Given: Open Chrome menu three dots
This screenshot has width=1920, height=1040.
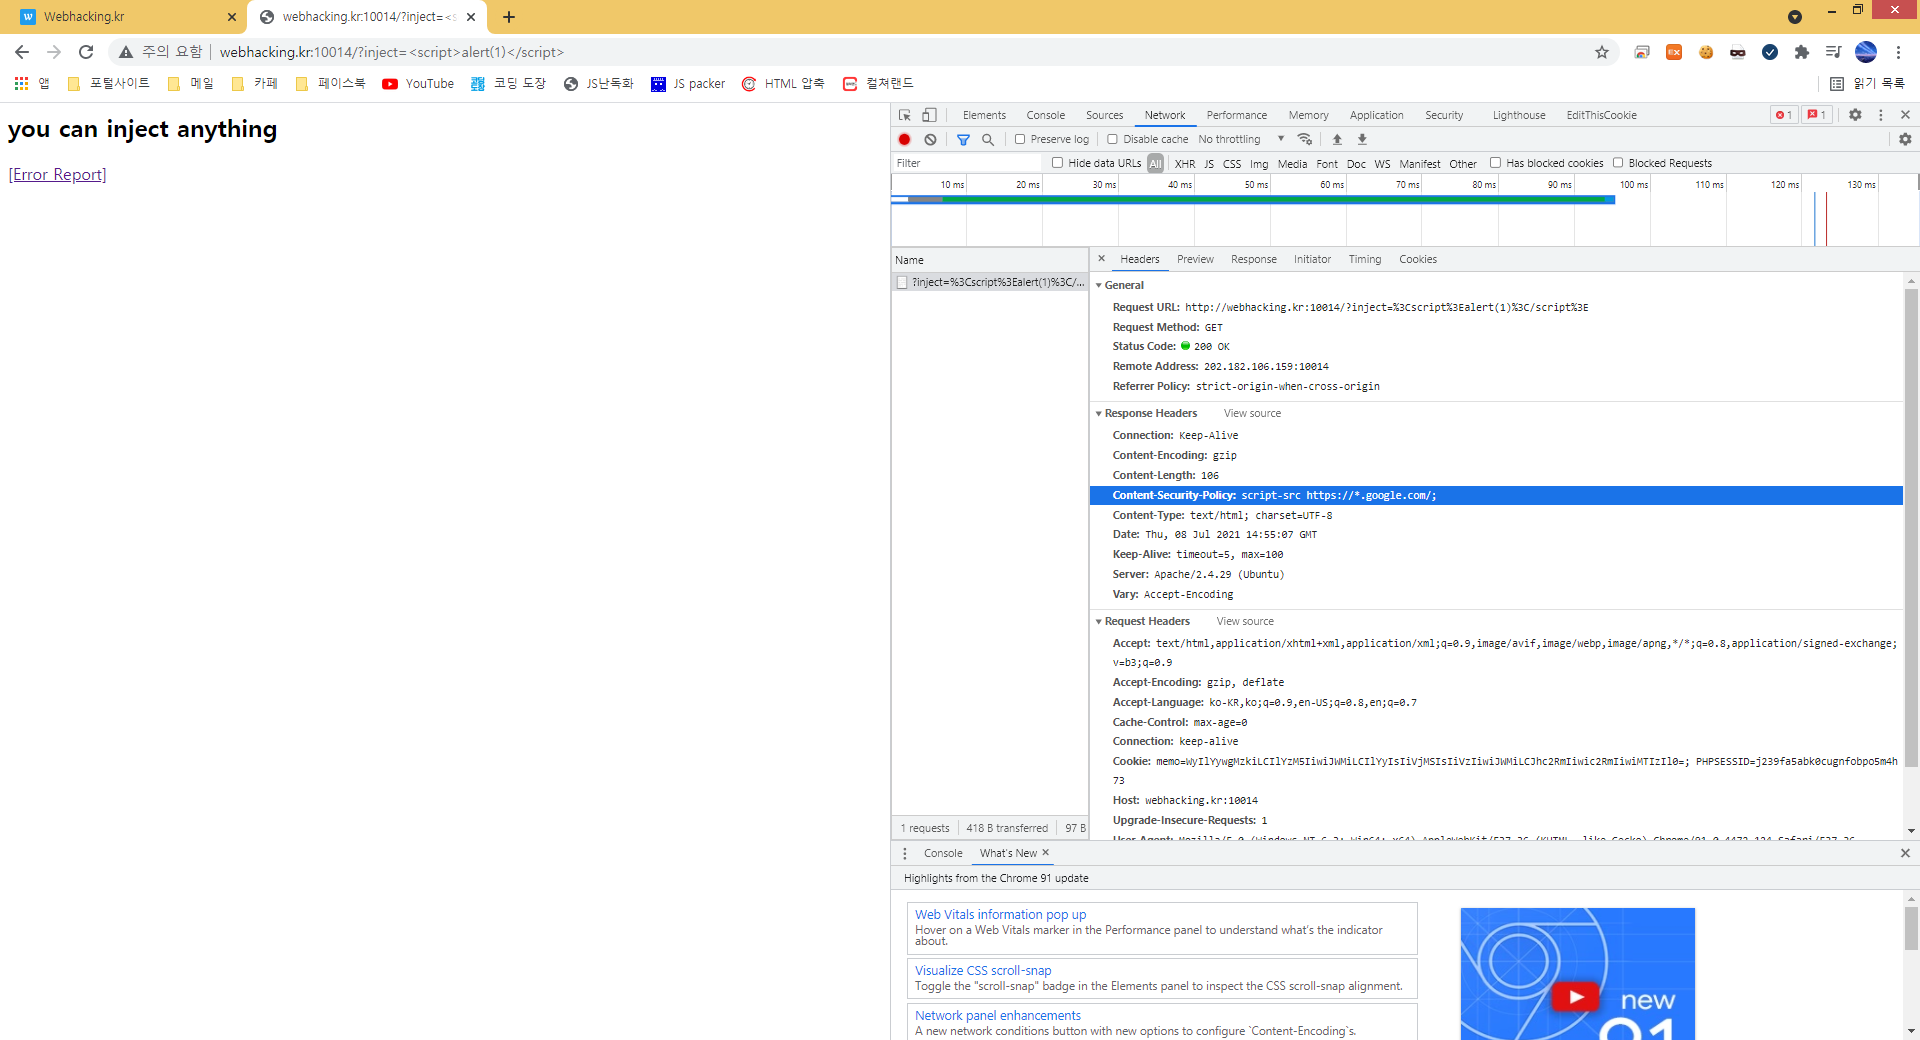Looking at the screenshot, I should pos(1898,52).
